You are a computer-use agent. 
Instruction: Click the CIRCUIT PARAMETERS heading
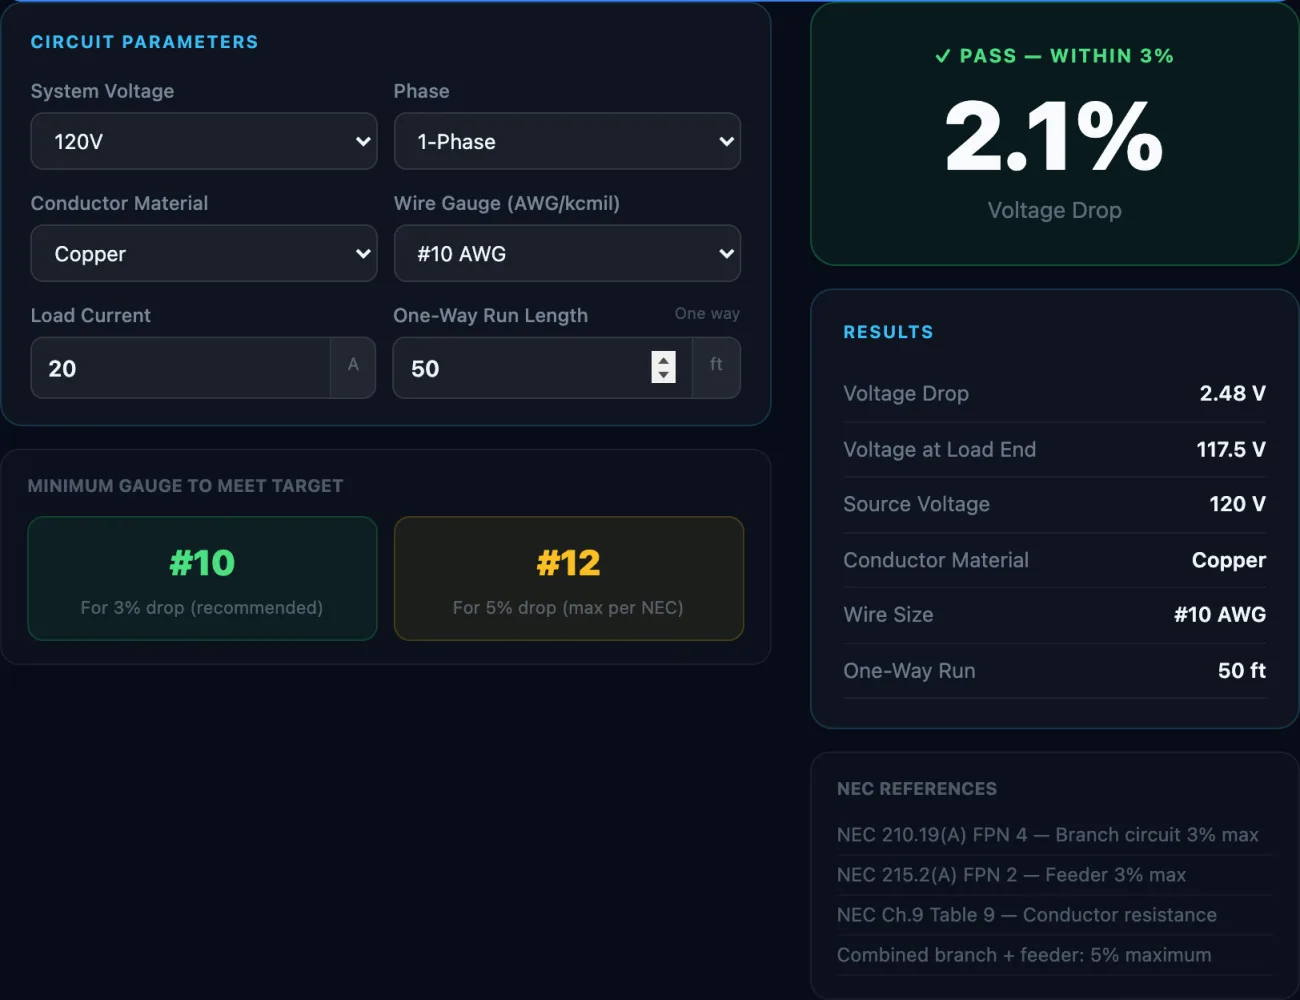tap(145, 42)
